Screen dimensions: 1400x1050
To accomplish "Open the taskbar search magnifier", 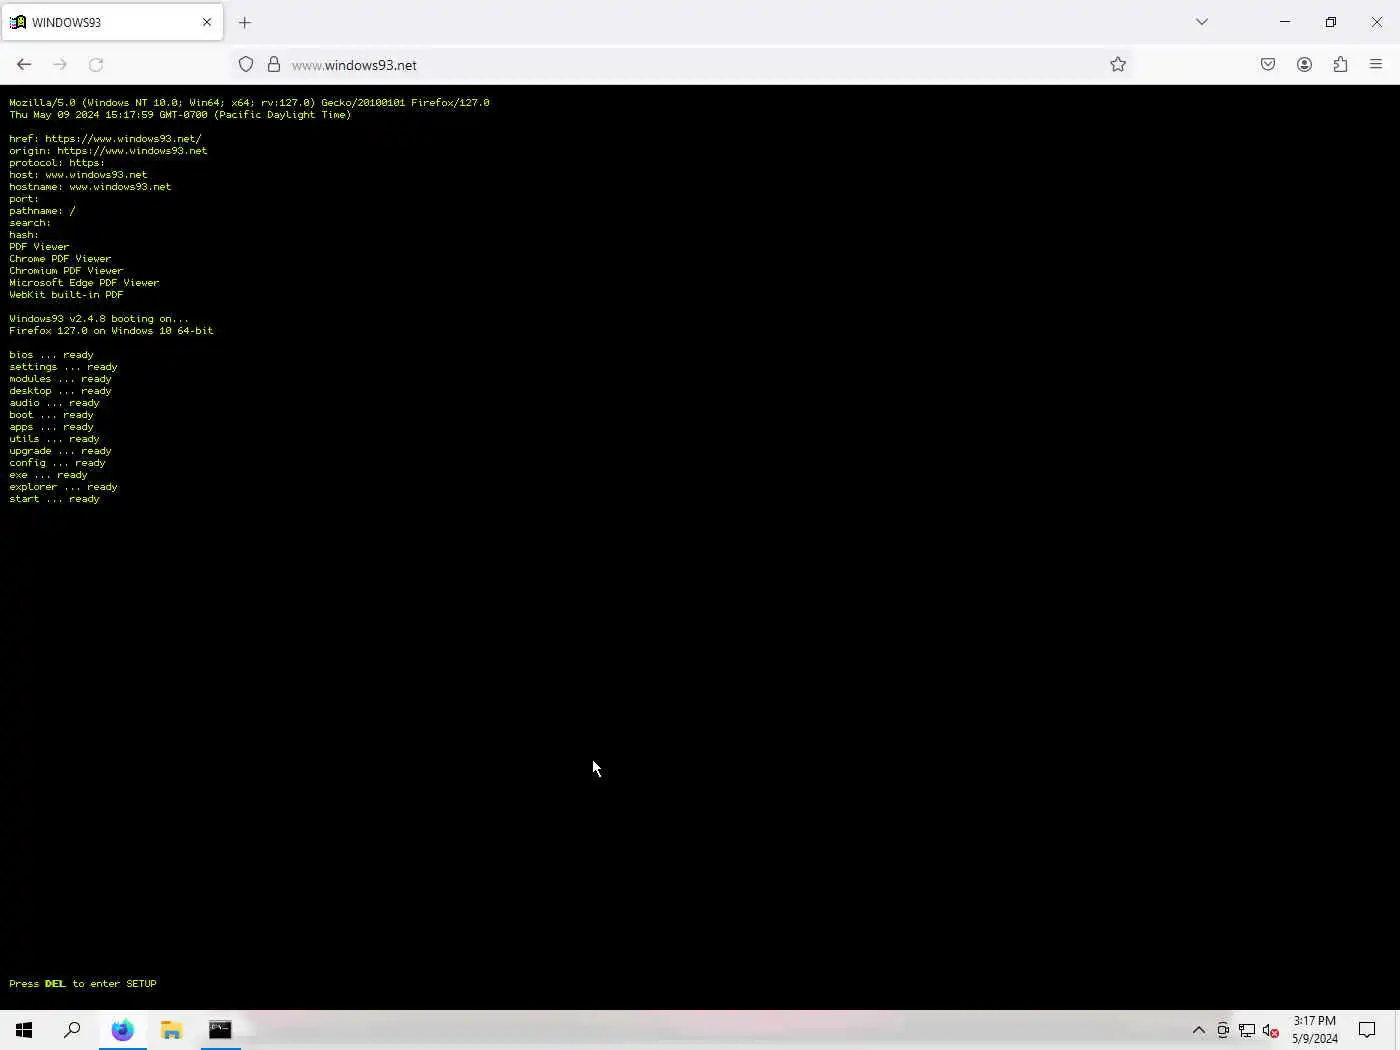I will 72,1030.
